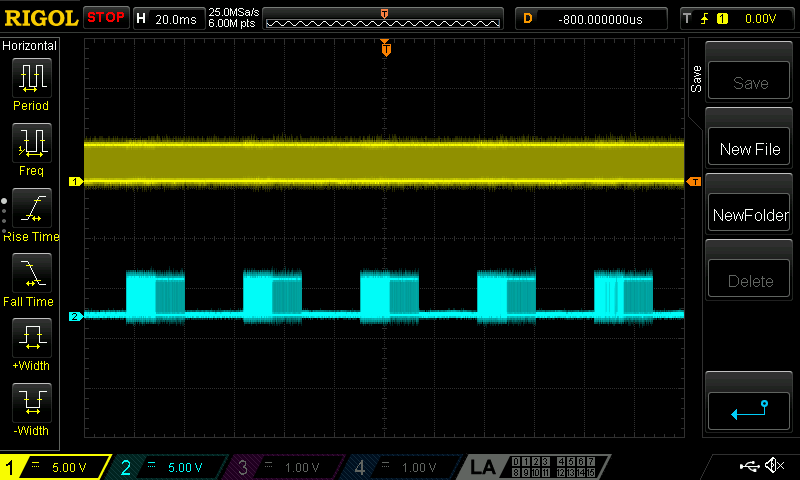Viewport: 800px width, 480px height.
Task: Click the orange trigger position marker
Action: [386, 48]
